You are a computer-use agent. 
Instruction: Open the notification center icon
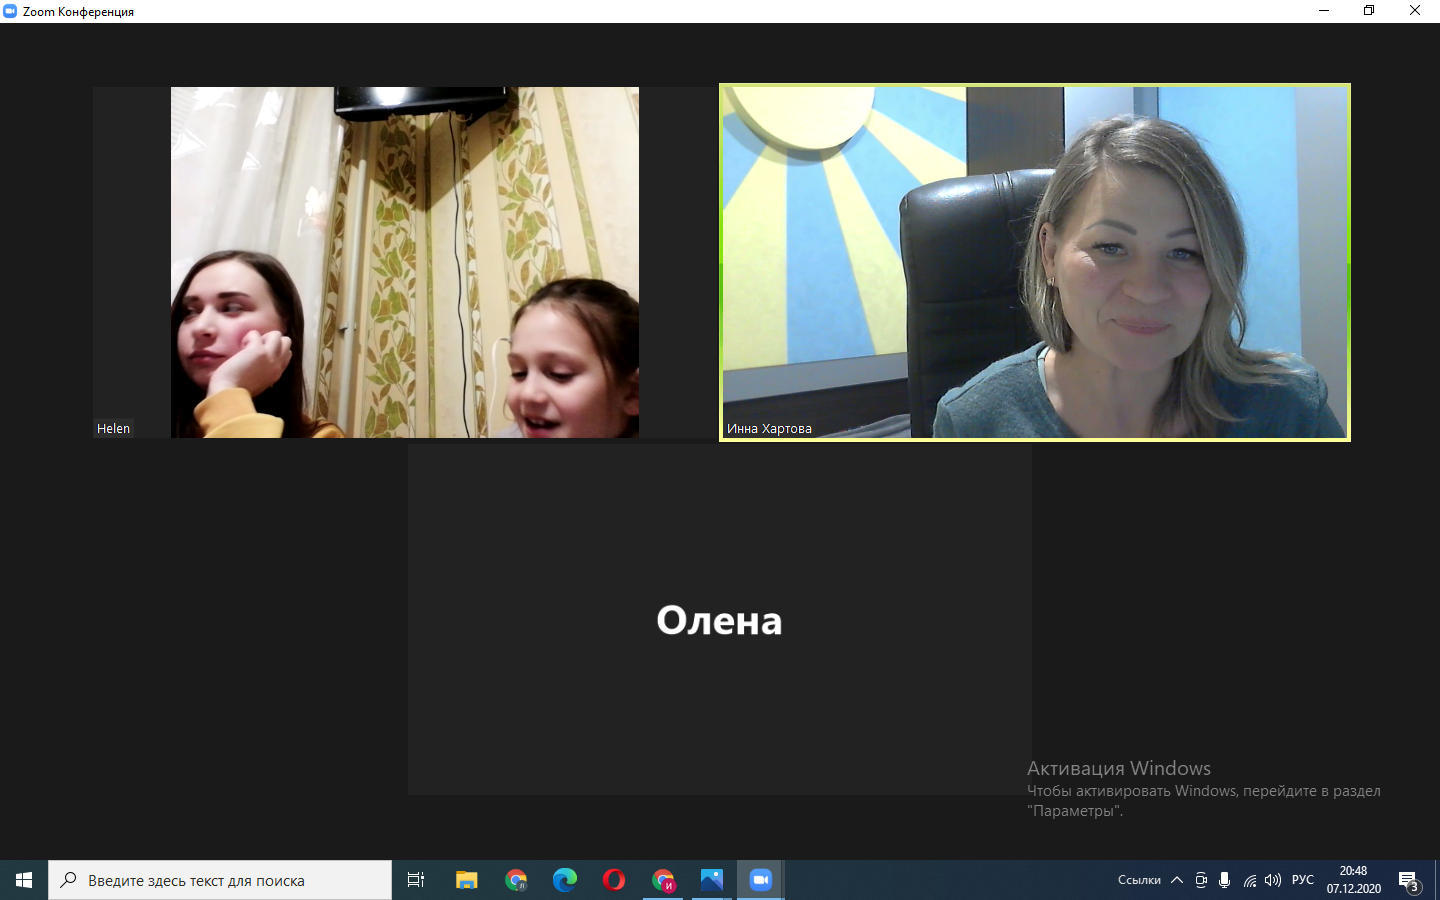(x=1409, y=881)
